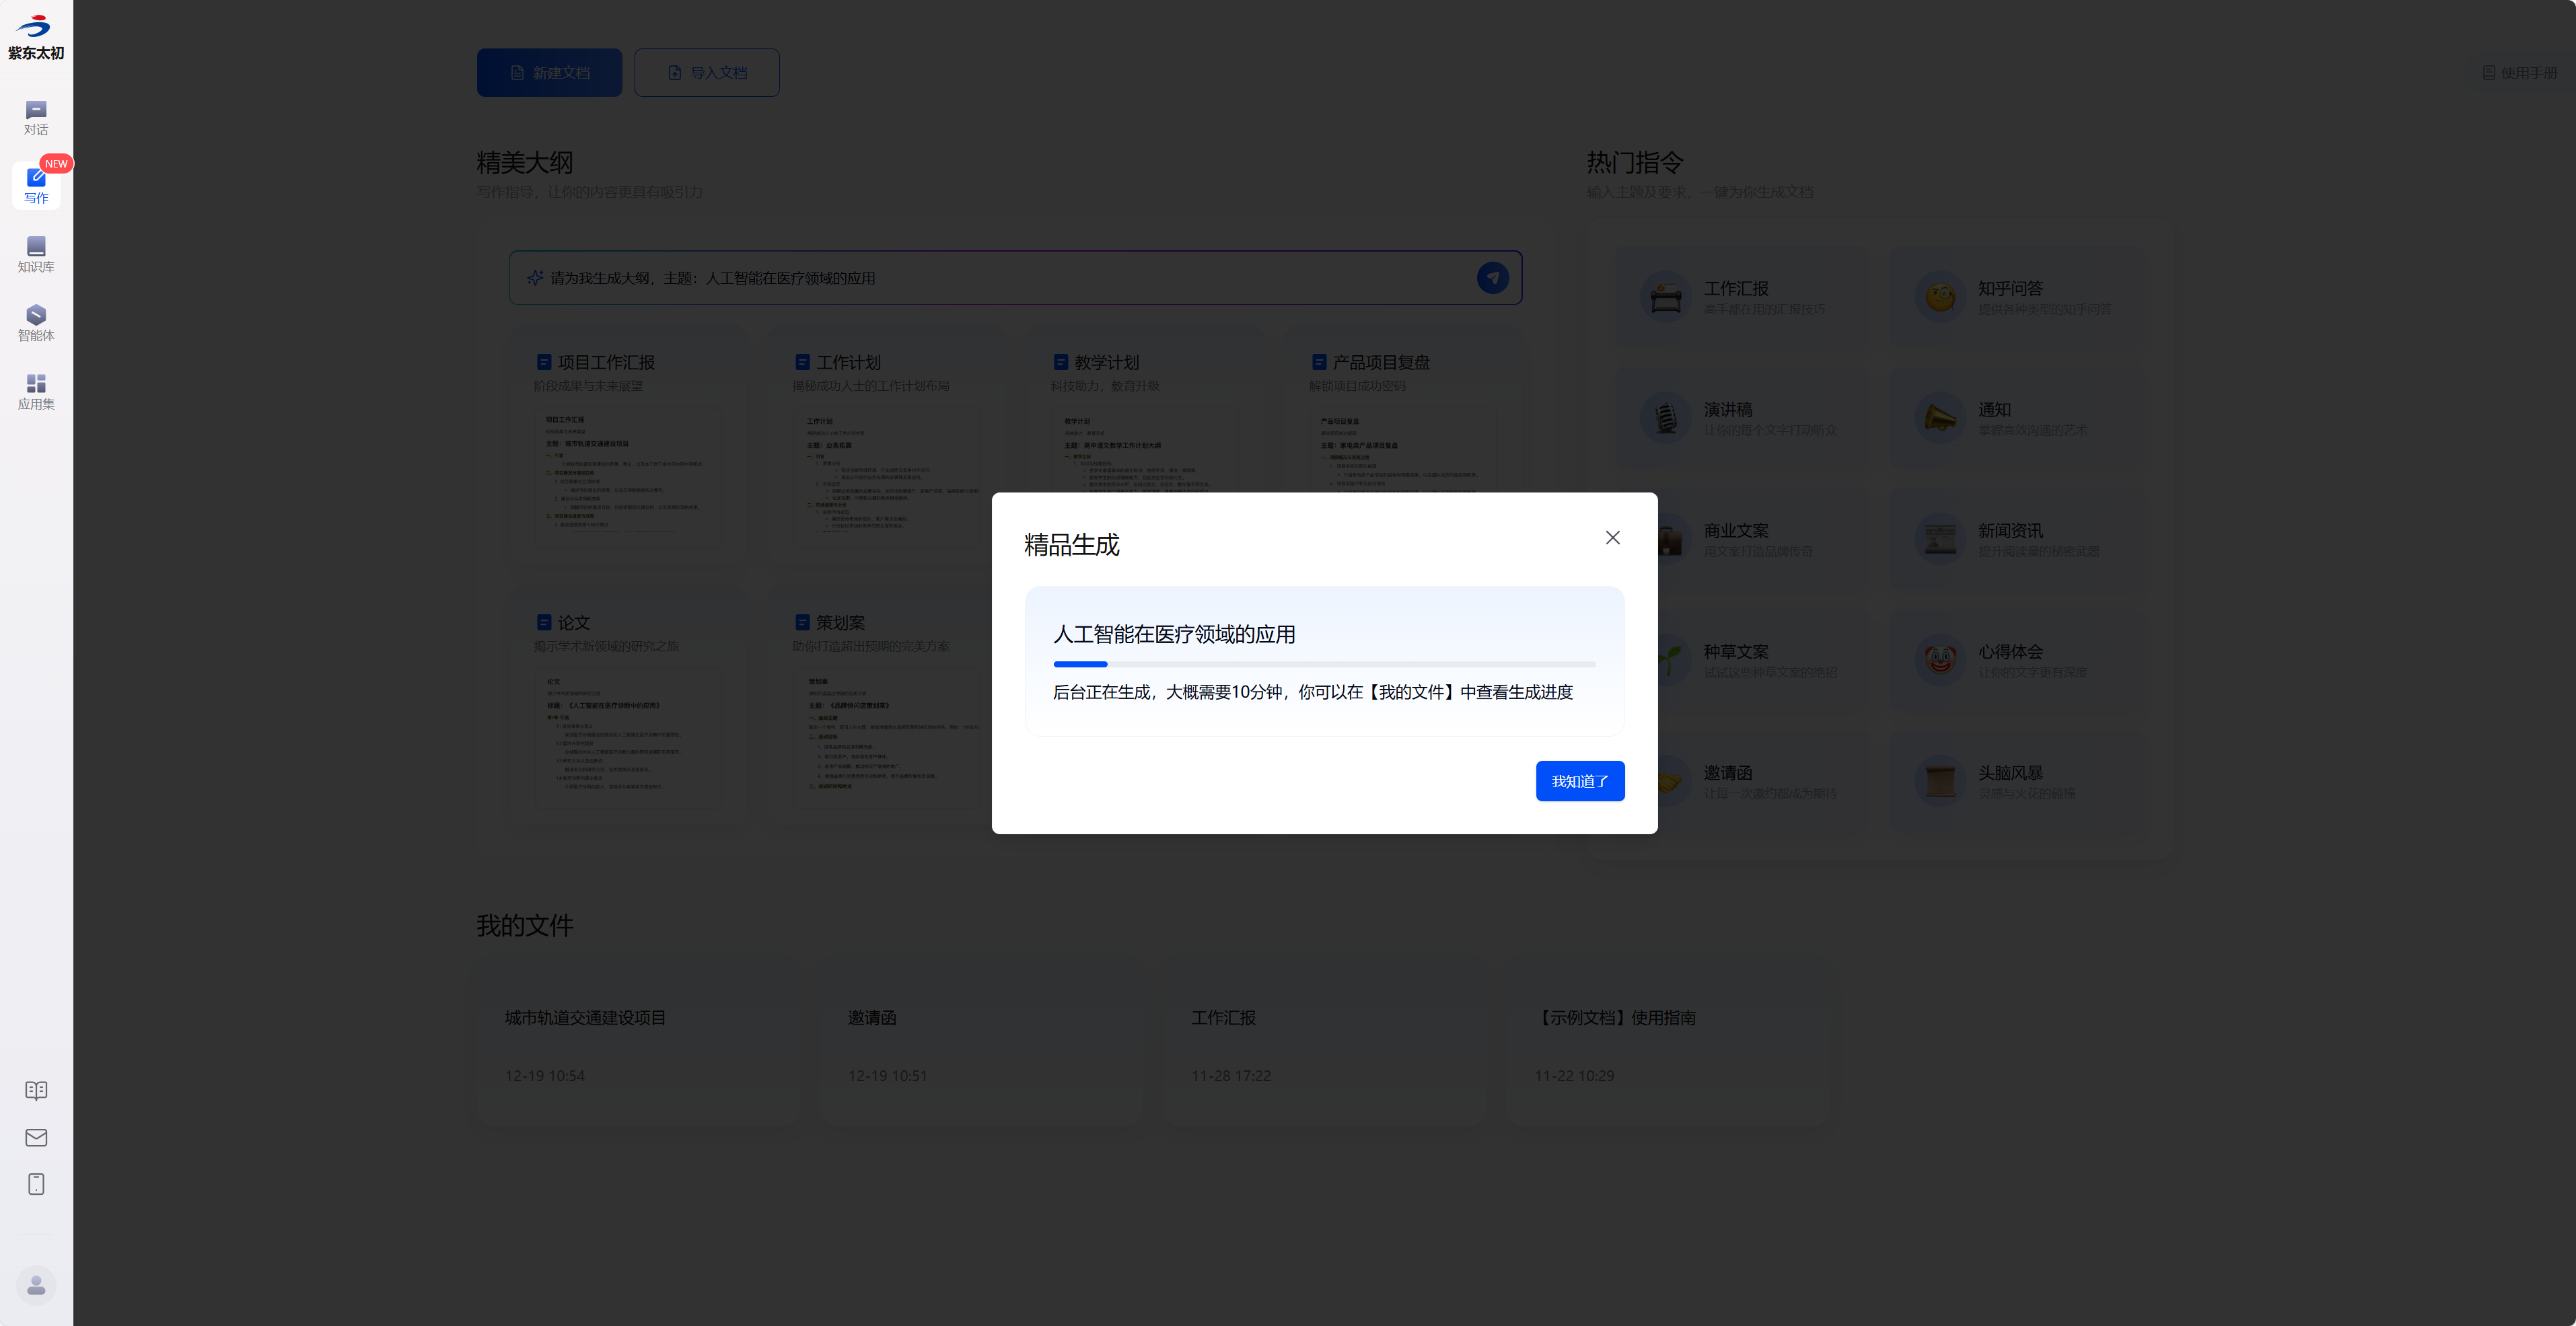Open the 对话 chat sidebar icon
The image size is (2576, 1326).
click(x=36, y=117)
